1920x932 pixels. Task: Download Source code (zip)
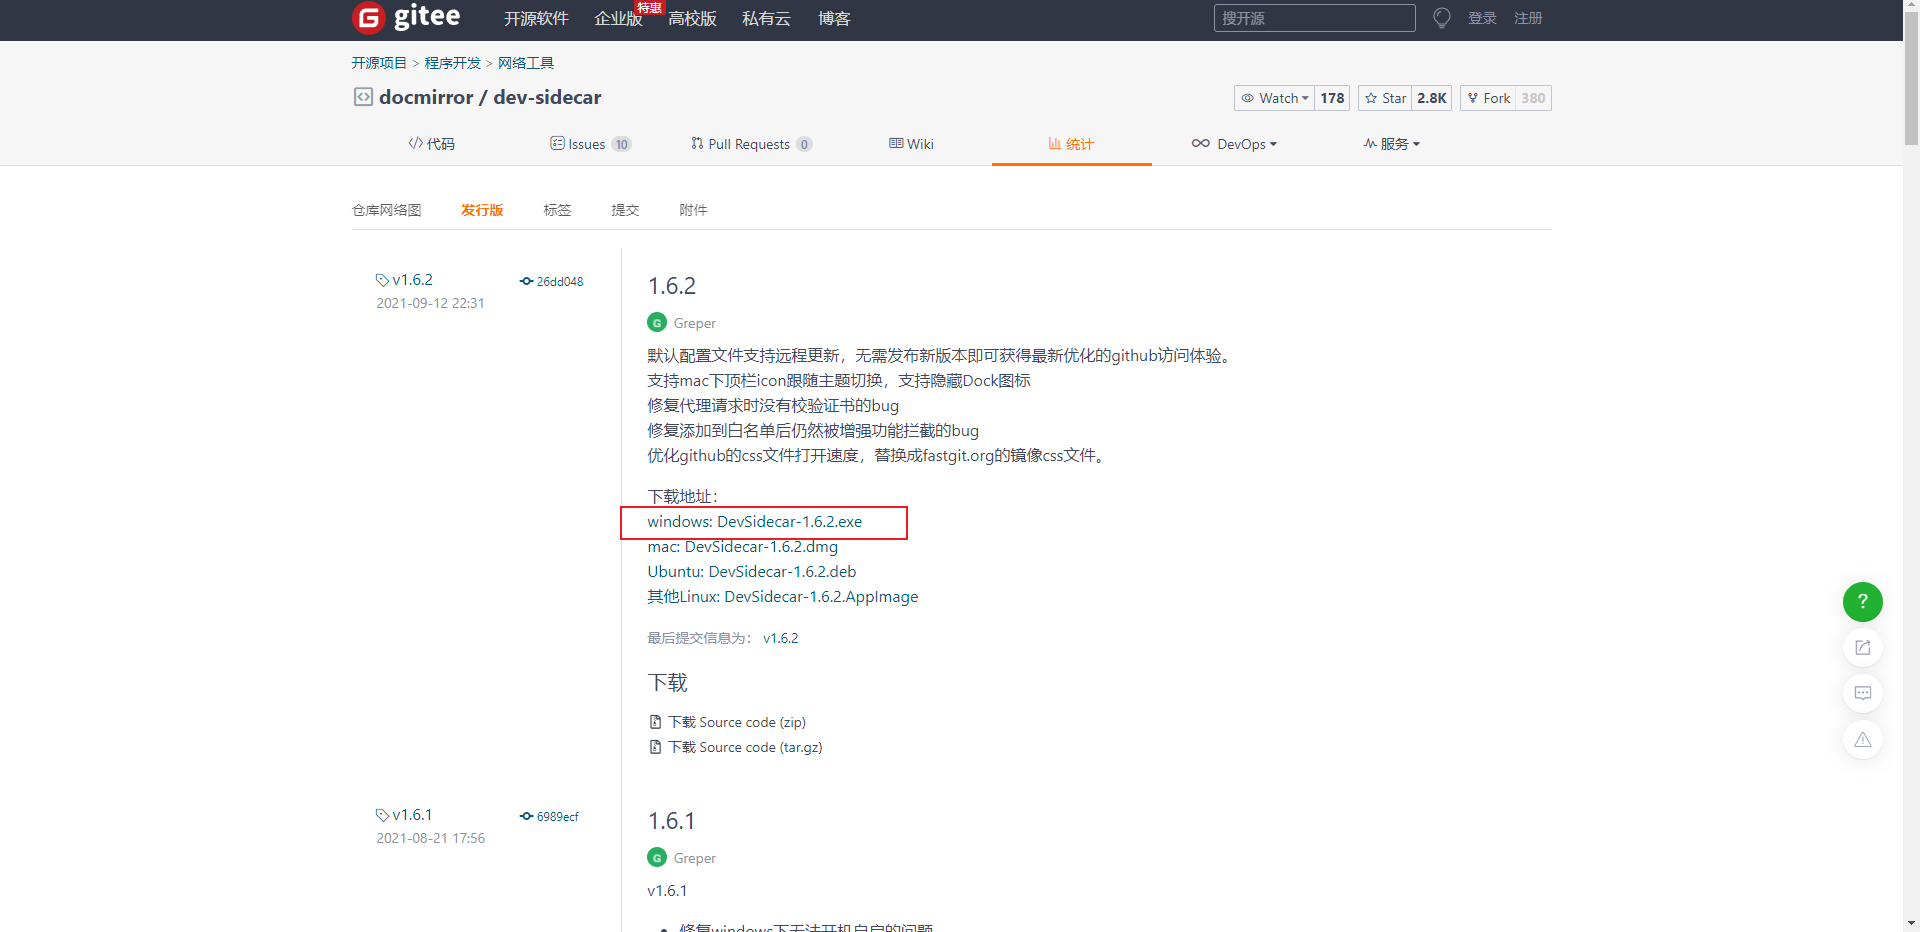[737, 722]
